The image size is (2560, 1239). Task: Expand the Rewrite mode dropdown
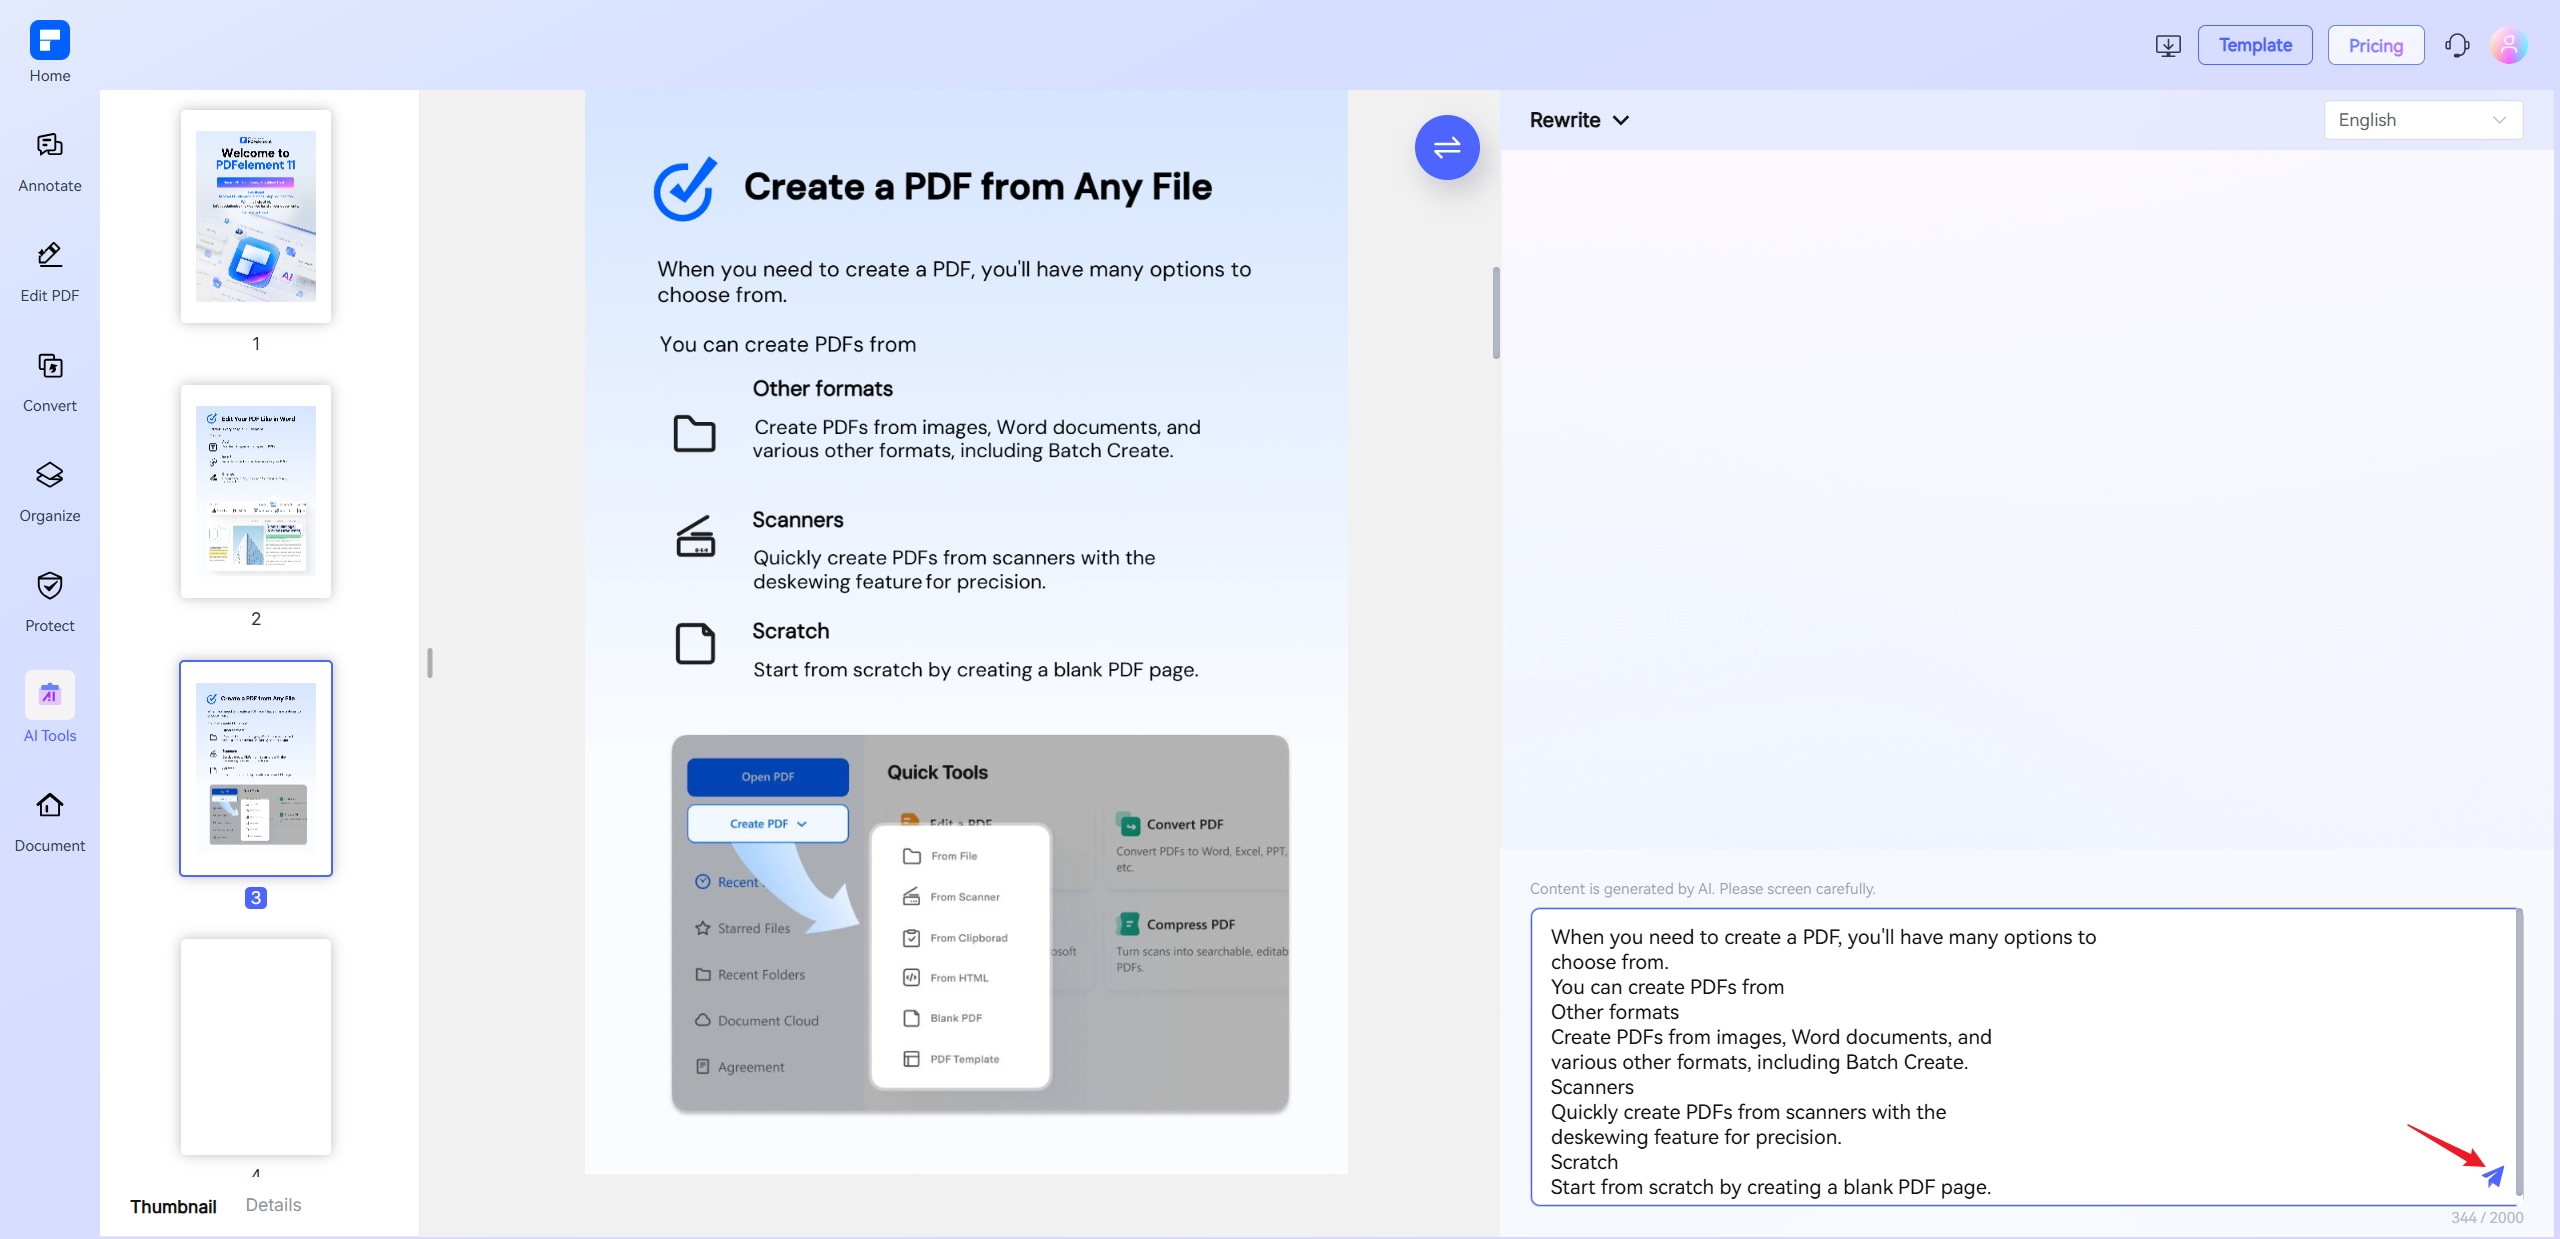1579,120
